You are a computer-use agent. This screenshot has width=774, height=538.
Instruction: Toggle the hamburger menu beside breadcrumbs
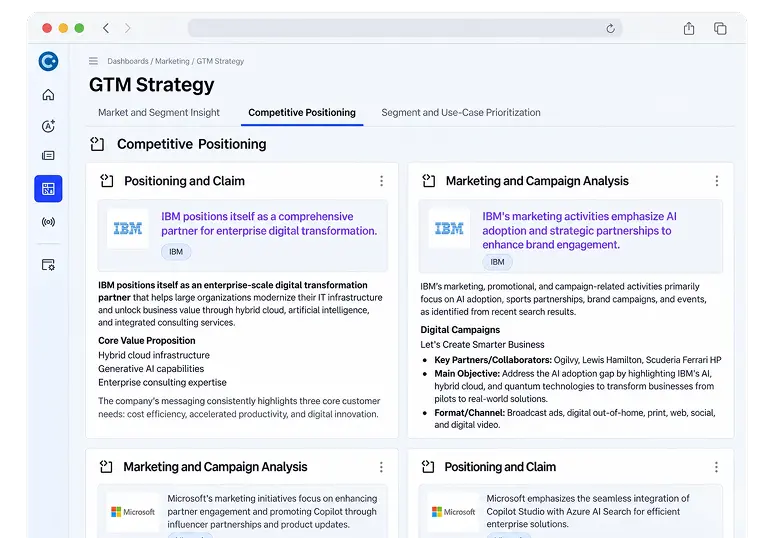click(93, 61)
